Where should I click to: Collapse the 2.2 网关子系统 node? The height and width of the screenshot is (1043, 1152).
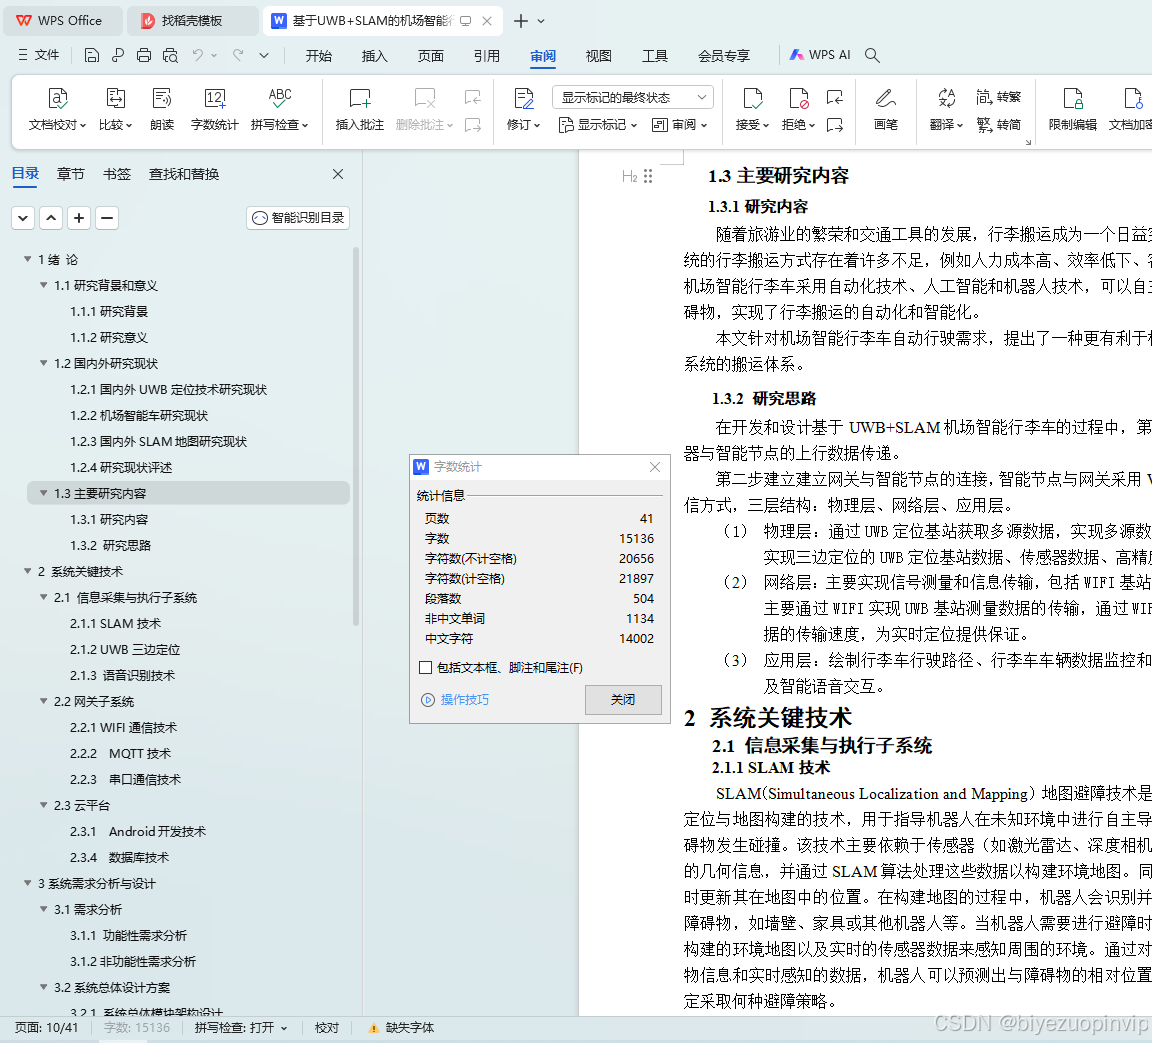click(43, 701)
